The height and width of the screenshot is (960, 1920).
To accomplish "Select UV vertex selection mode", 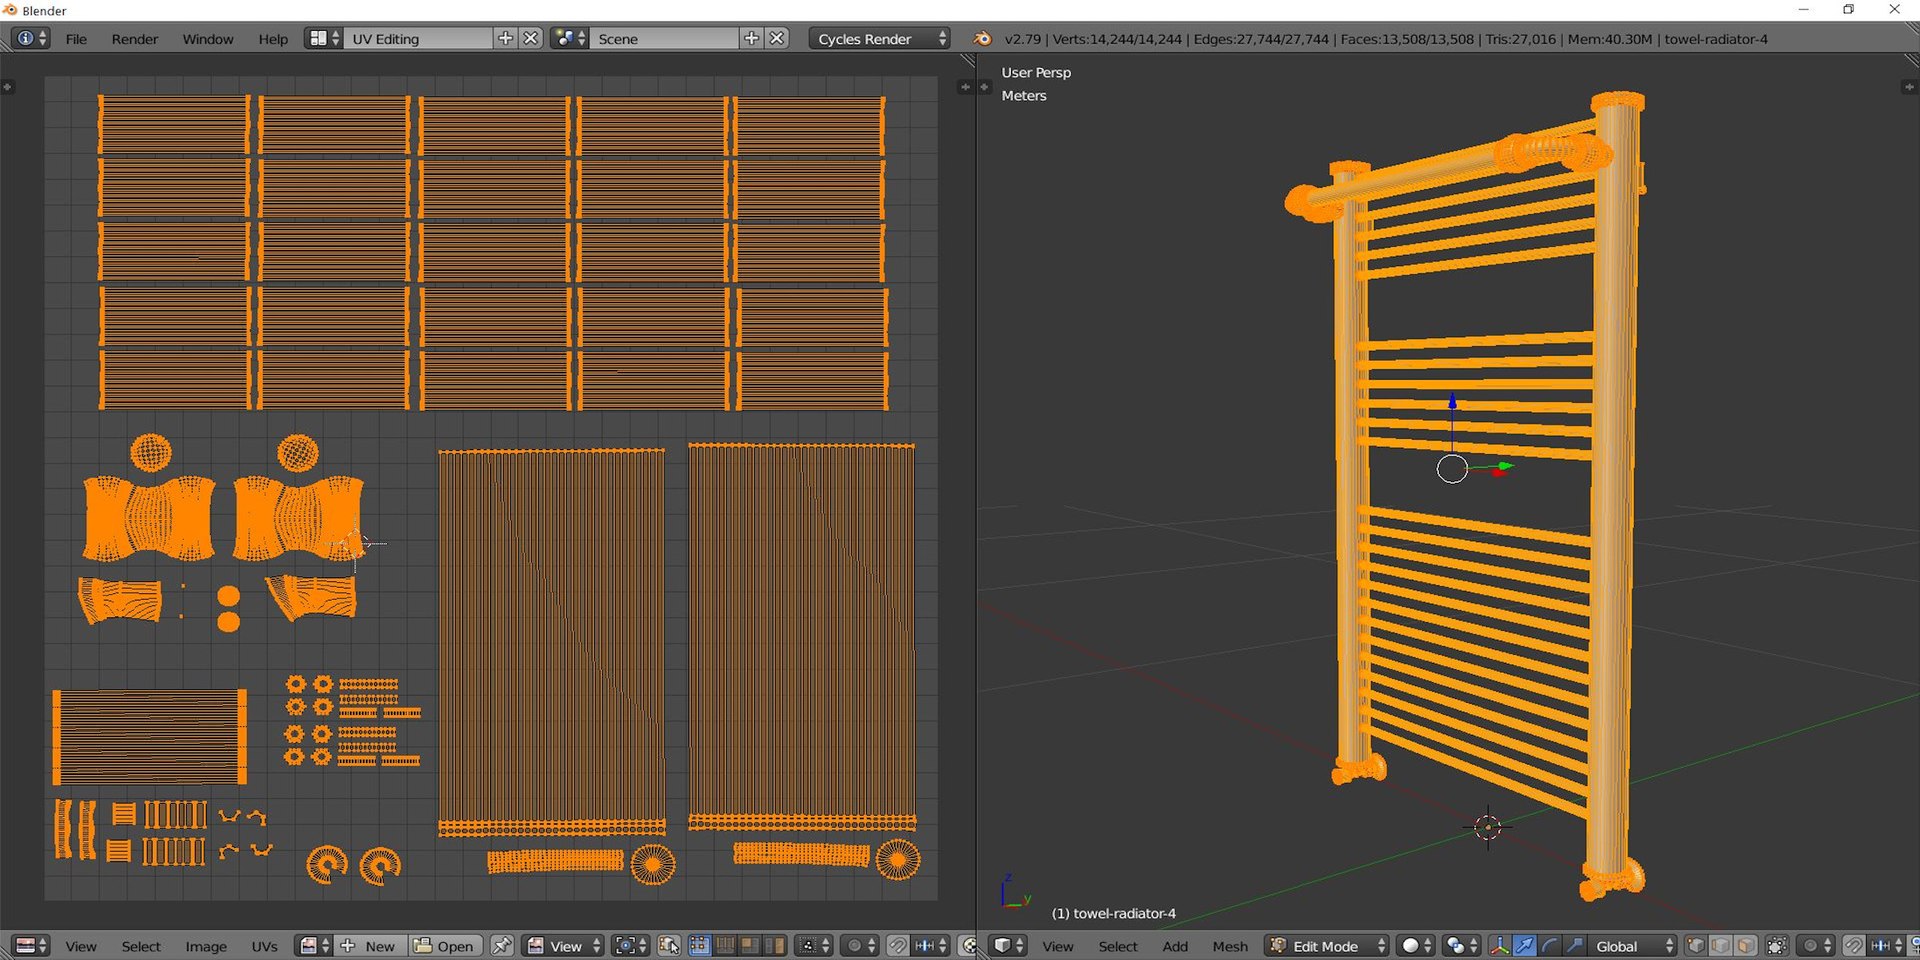I will pos(699,946).
